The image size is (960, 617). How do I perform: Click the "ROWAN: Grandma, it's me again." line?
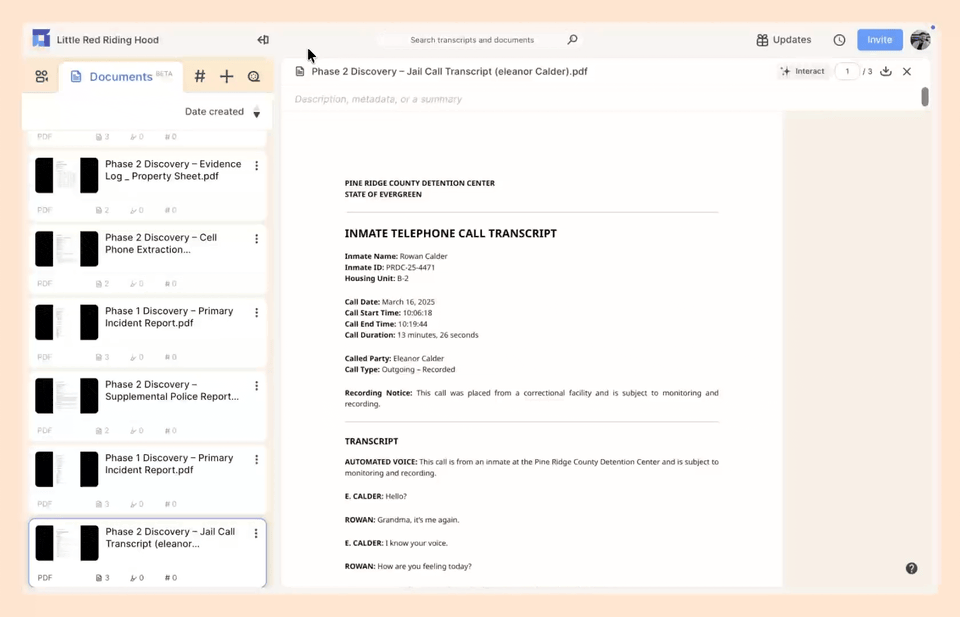402,520
